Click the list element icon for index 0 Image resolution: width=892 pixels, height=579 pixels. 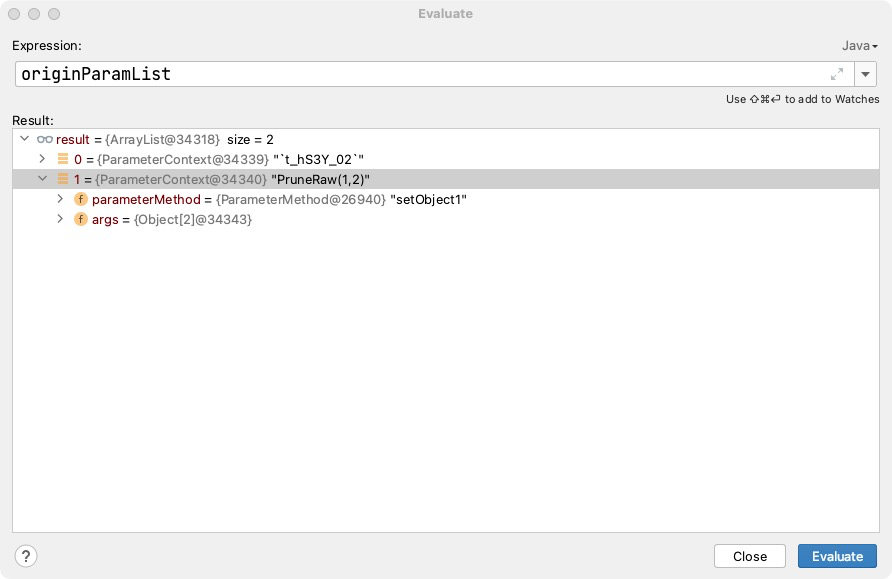pos(62,159)
